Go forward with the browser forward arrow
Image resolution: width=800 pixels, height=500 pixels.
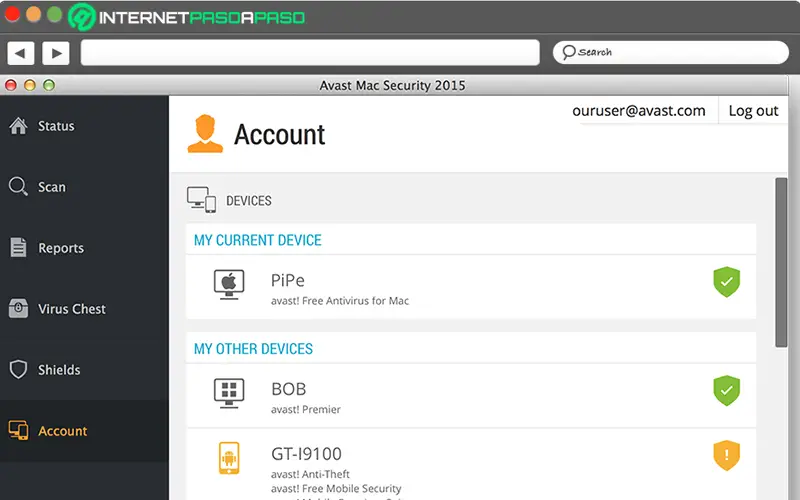point(55,52)
